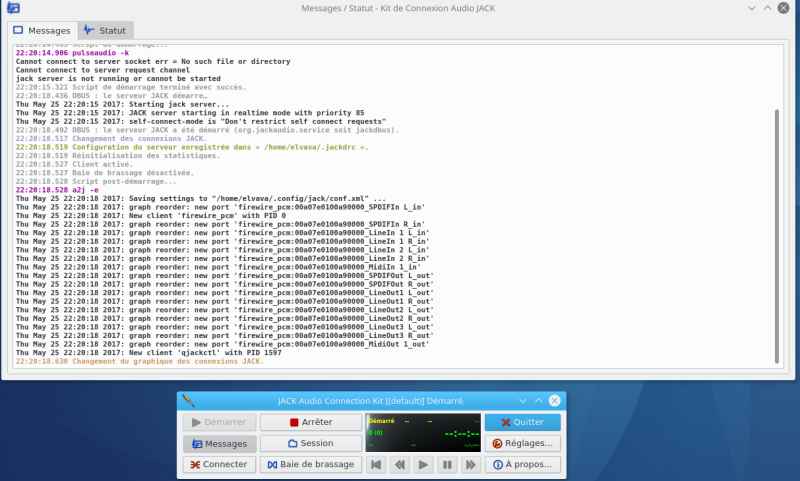Click the messages log vertical scrollbar
The image size is (800, 481).
click(x=777, y=236)
